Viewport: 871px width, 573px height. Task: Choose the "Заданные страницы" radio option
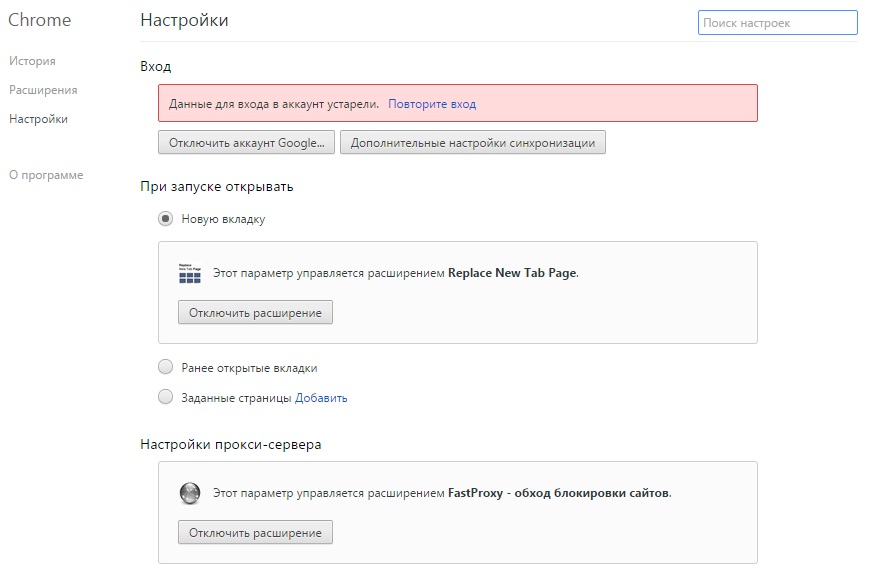coord(166,397)
